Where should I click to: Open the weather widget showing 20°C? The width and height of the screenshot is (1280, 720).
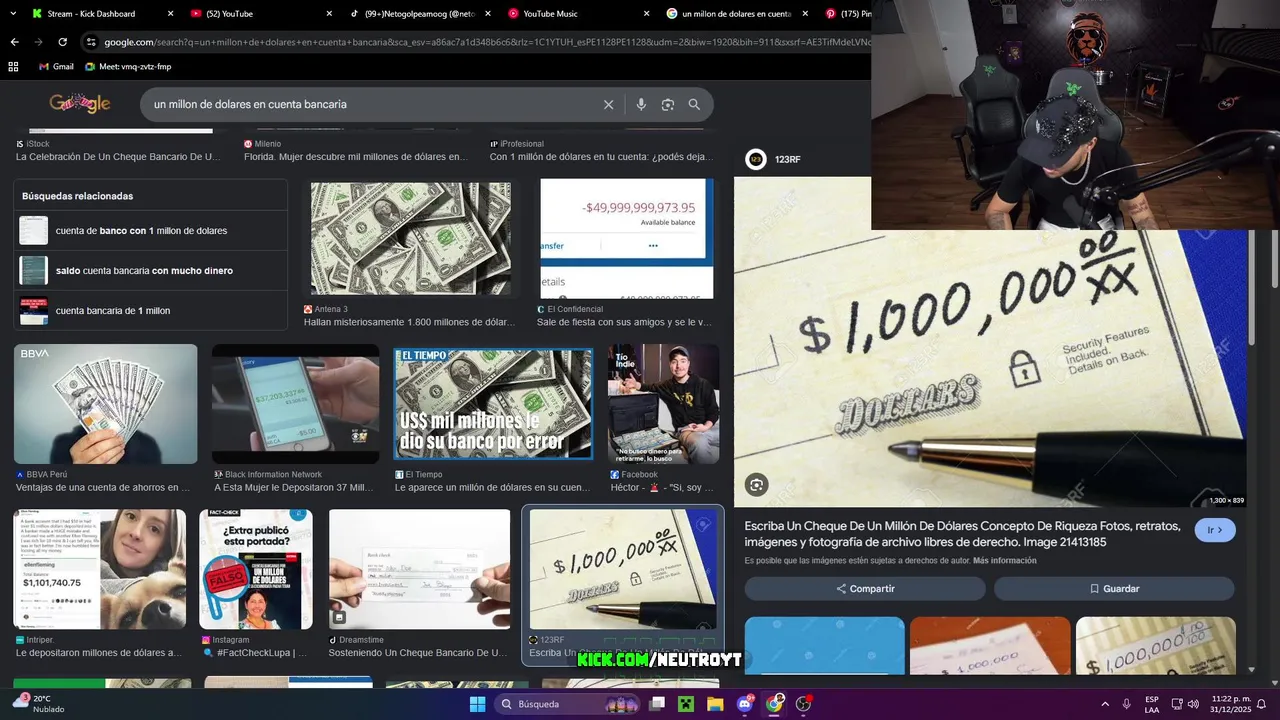(41, 704)
